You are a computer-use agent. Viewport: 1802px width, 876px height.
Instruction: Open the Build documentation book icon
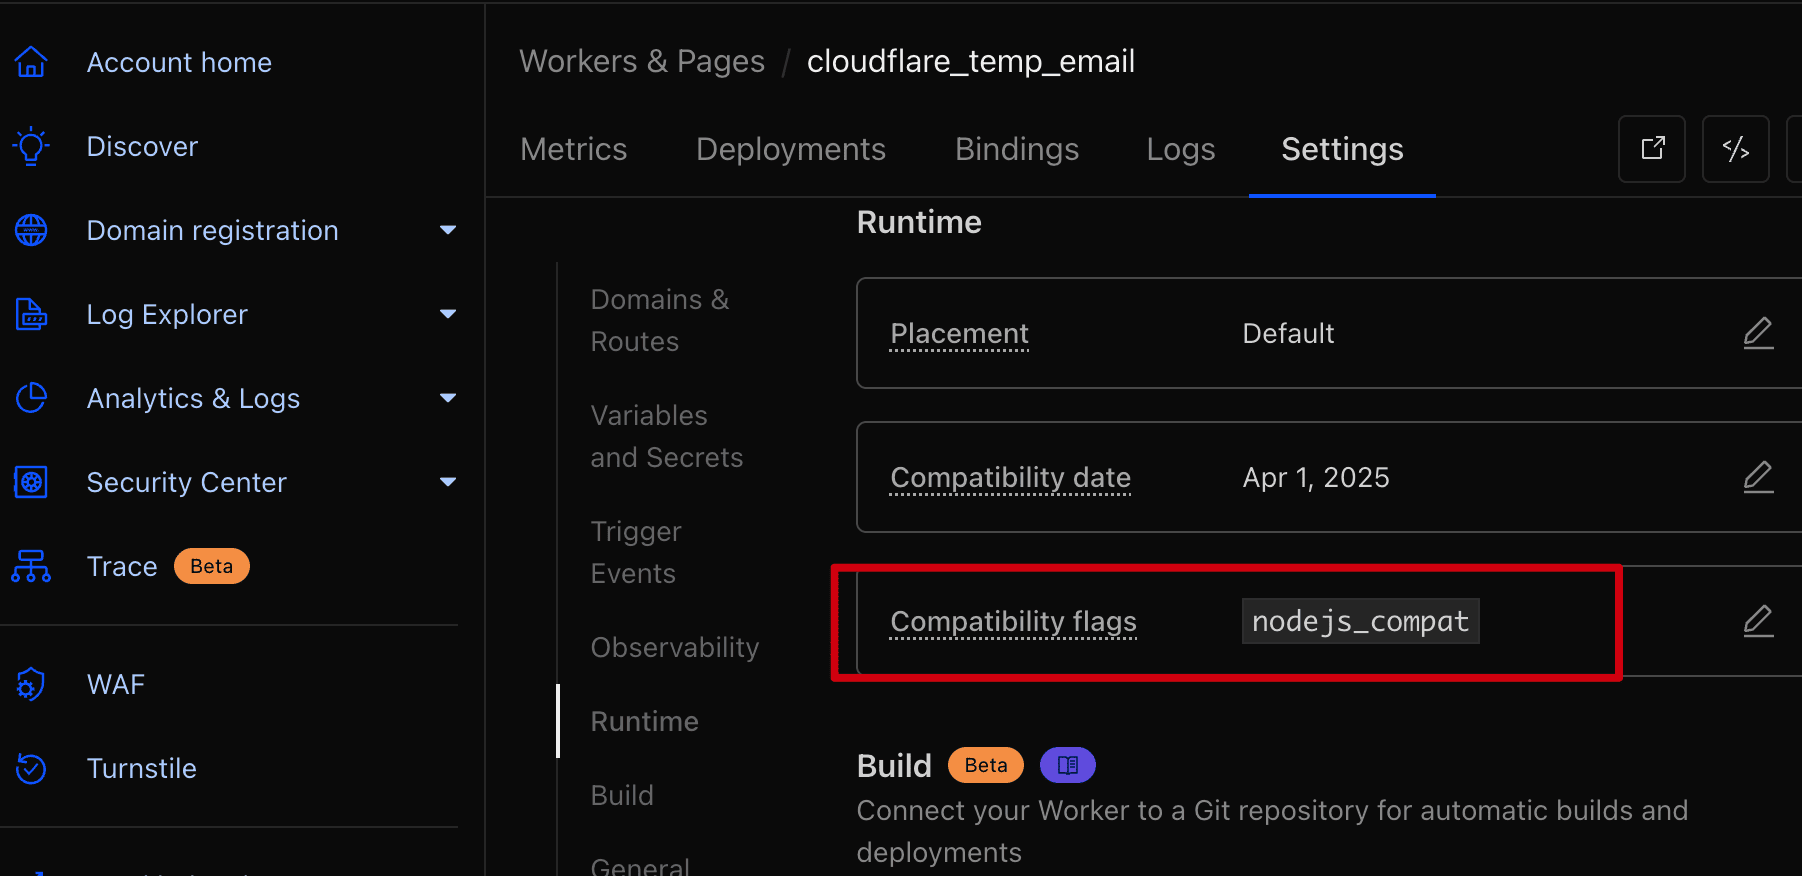pyautogui.click(x=1067, y=764)
